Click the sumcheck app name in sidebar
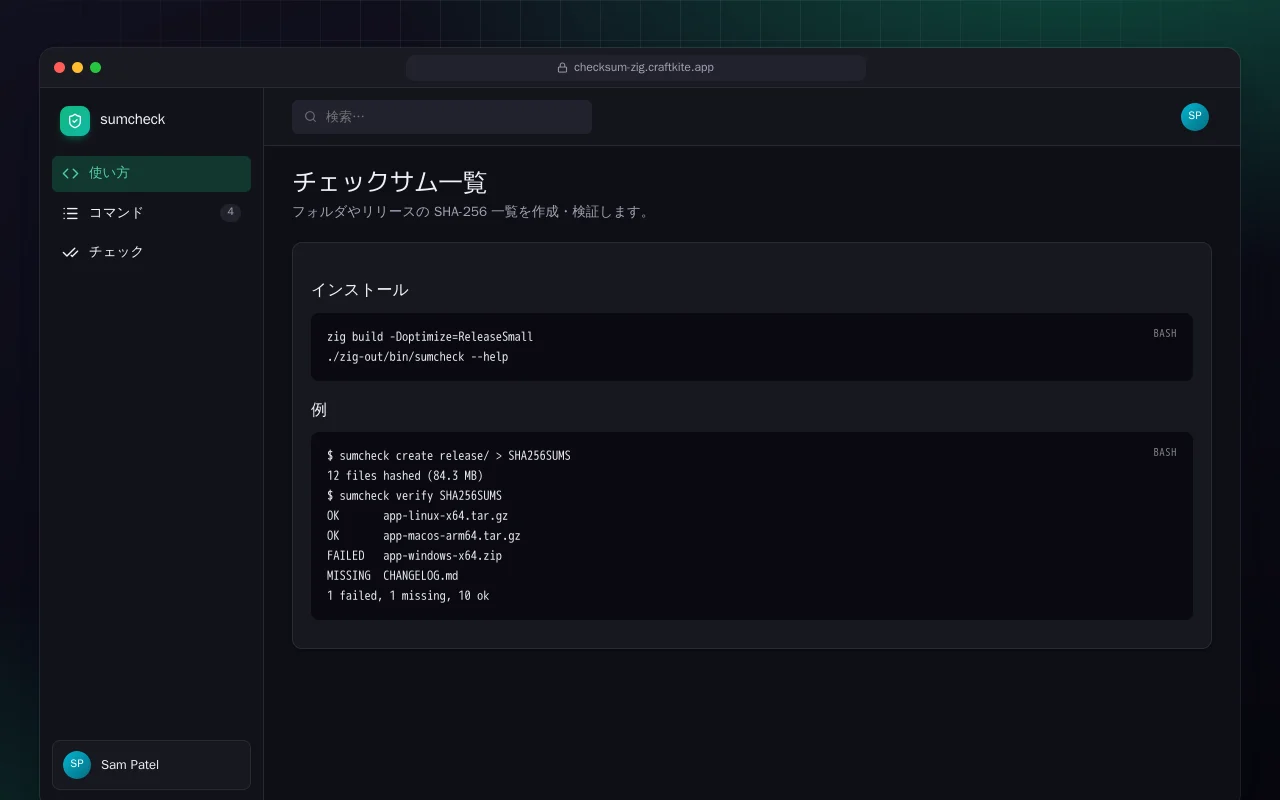 pos(132,120)
